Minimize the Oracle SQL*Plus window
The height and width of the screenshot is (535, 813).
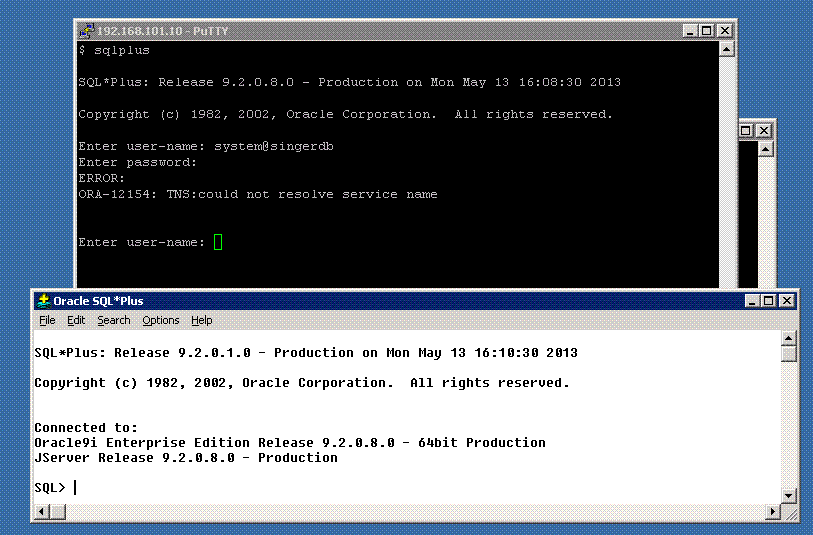752,301
